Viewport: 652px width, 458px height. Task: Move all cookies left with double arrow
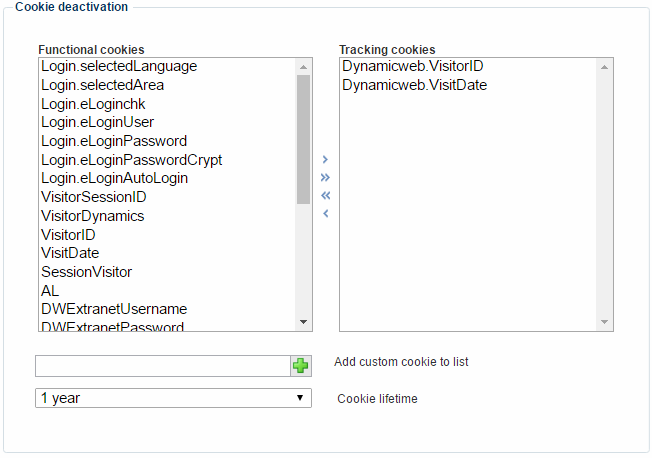[325, 196]
